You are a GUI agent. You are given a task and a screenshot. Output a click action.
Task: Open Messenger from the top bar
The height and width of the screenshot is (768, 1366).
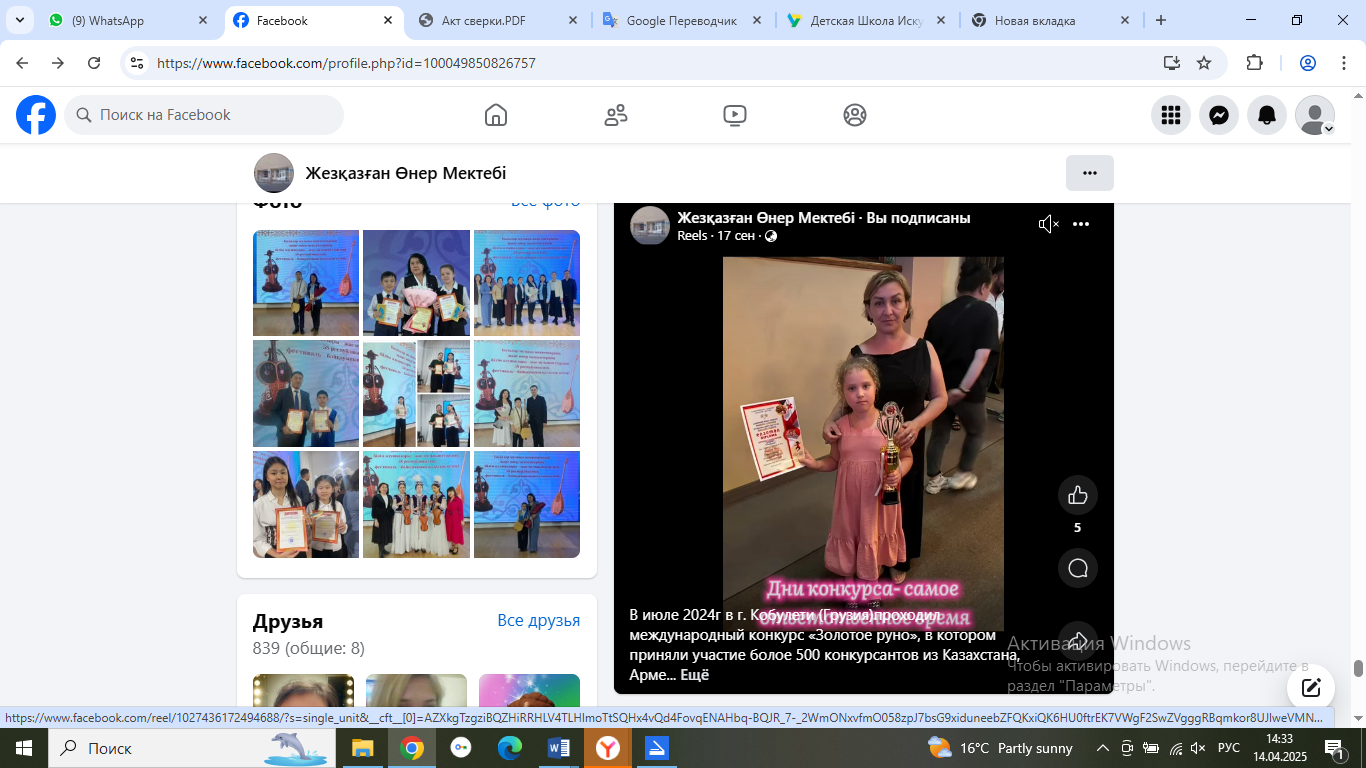1219,115
